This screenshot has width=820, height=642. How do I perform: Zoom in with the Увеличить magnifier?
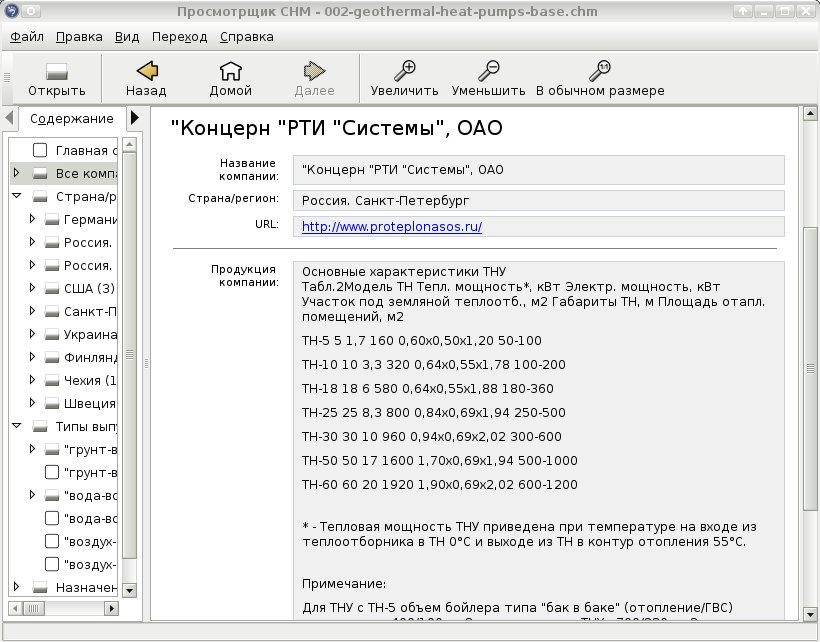pos(404,71)
